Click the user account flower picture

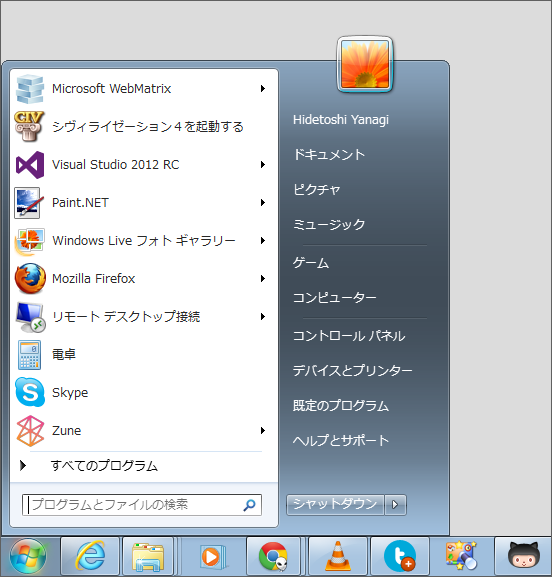coord(365,64)
